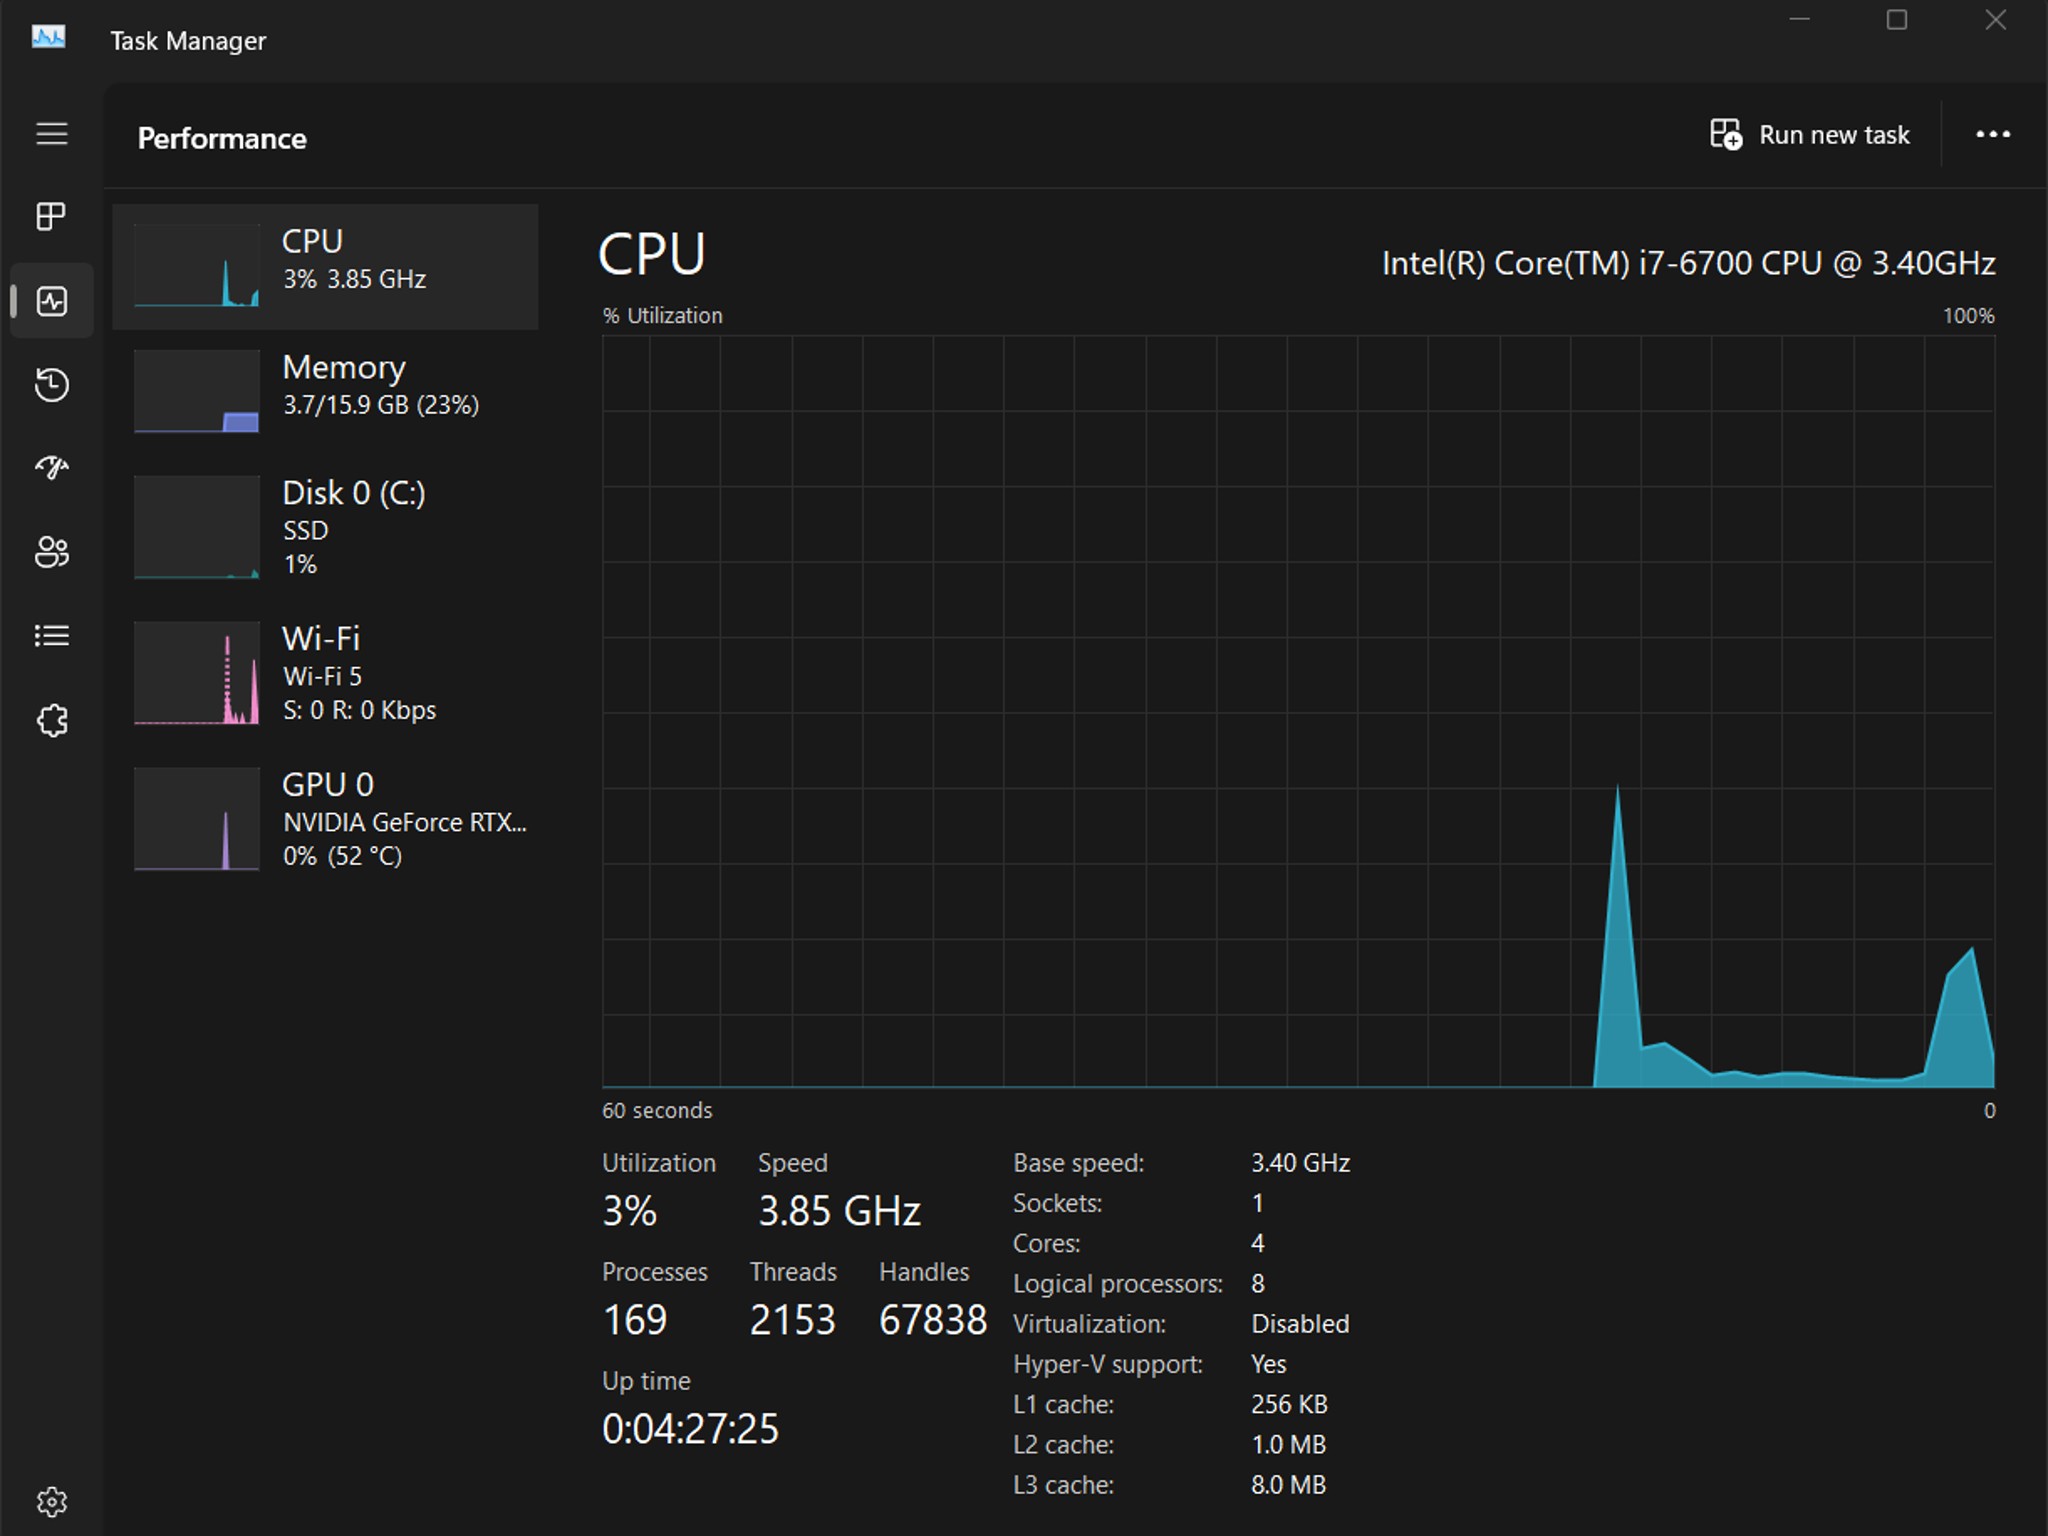Open the Details page list icon
This screenshot has width=2048, height=1536.
51,636
